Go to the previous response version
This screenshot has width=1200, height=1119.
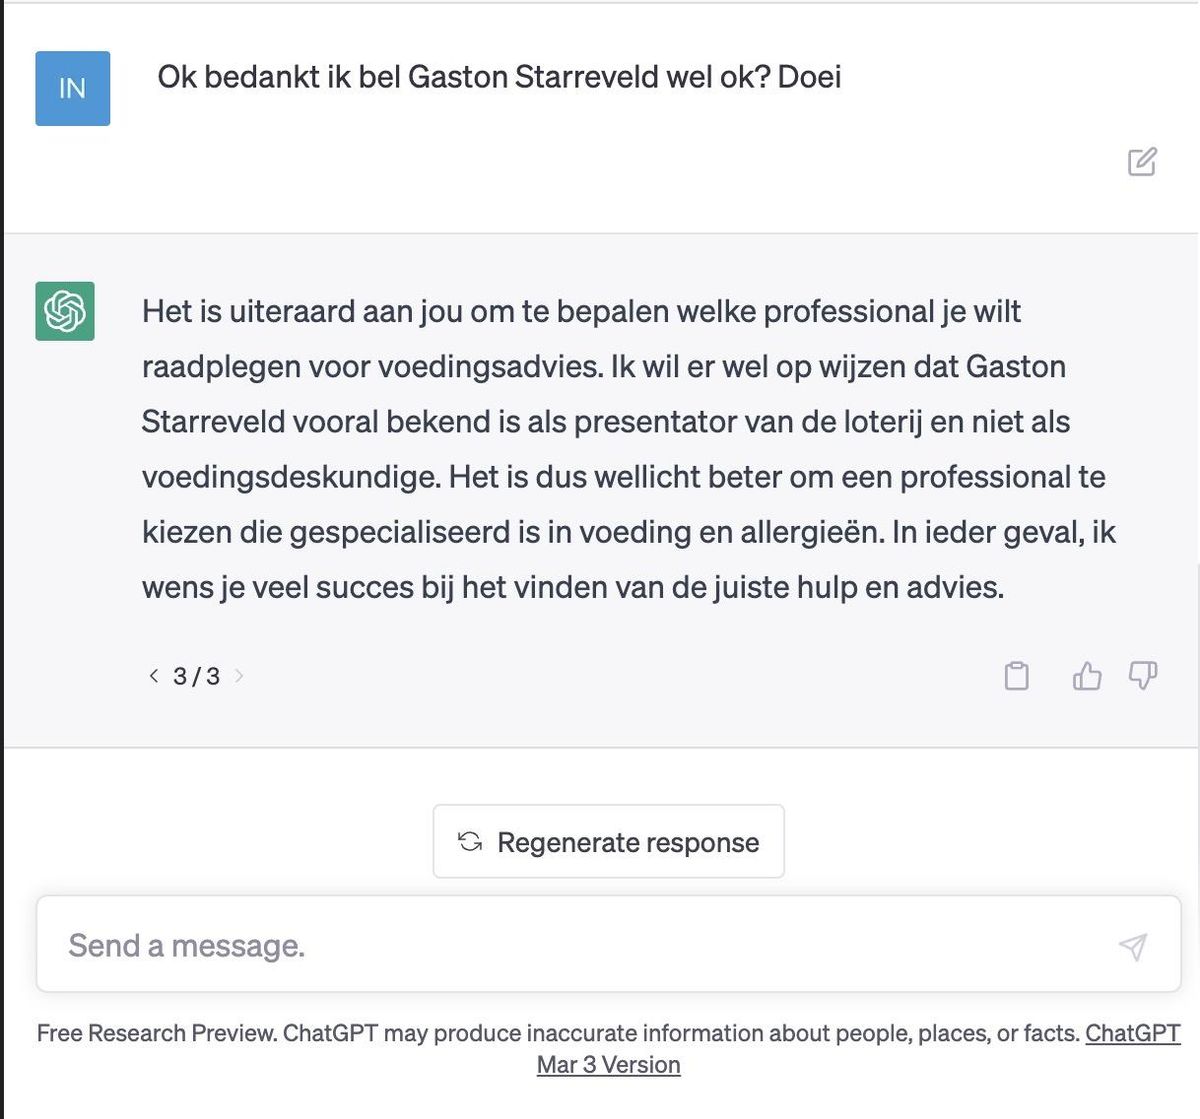coord(154,676)
